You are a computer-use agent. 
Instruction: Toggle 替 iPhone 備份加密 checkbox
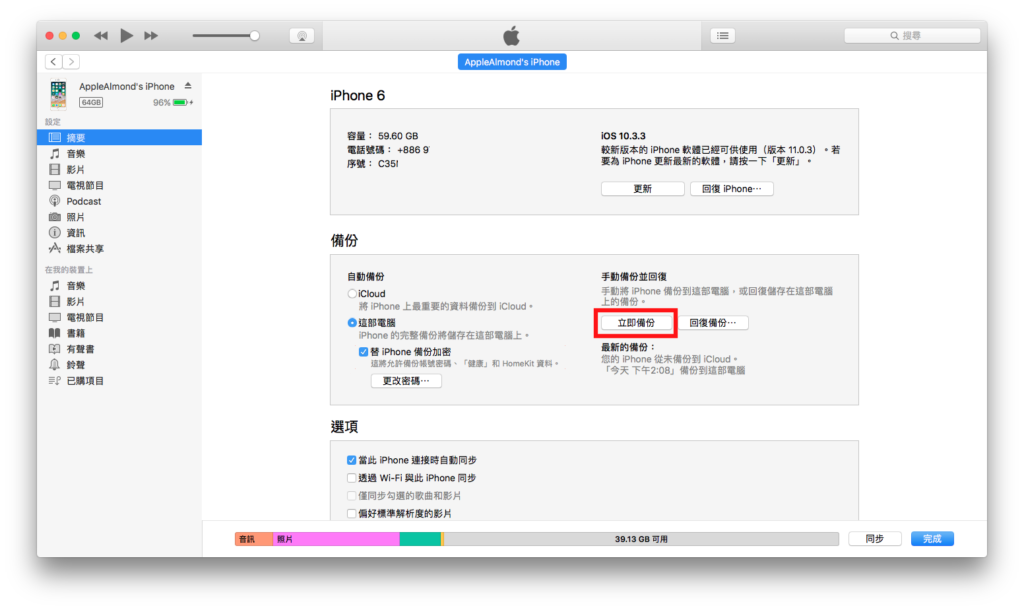363,352
